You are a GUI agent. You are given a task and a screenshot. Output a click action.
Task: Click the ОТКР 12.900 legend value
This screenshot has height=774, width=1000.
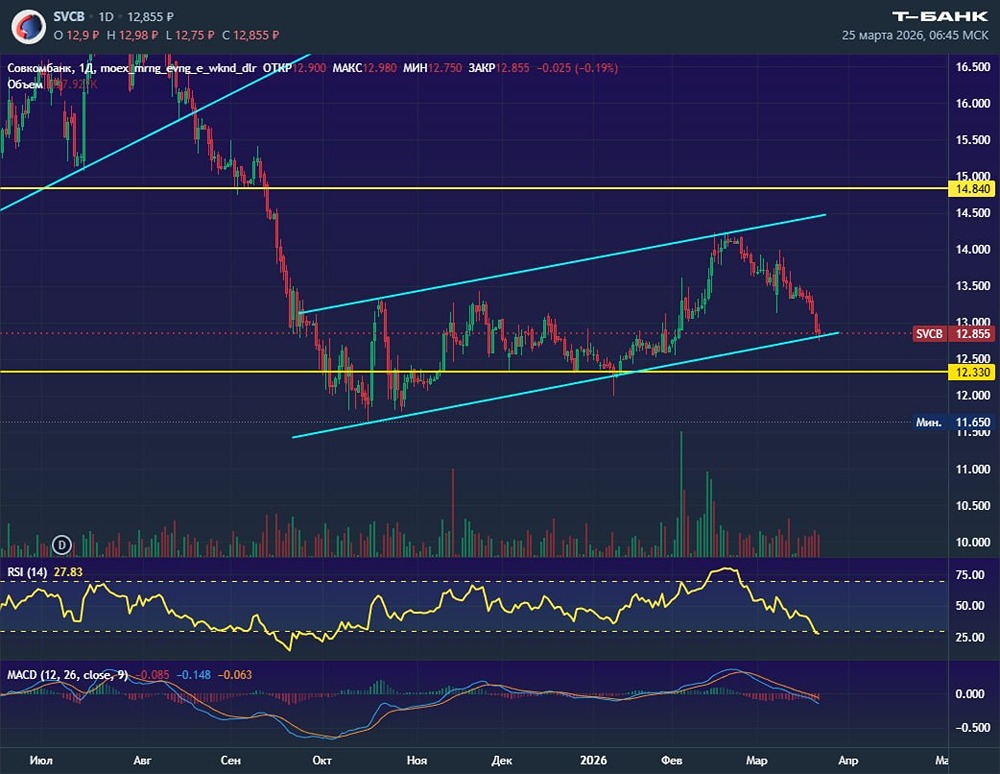[295, 68]
